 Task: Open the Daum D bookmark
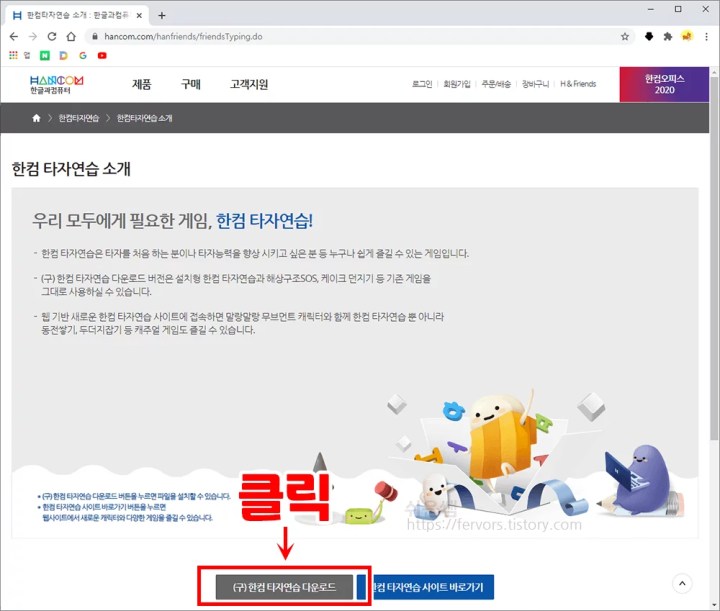[x=63, y=56]
